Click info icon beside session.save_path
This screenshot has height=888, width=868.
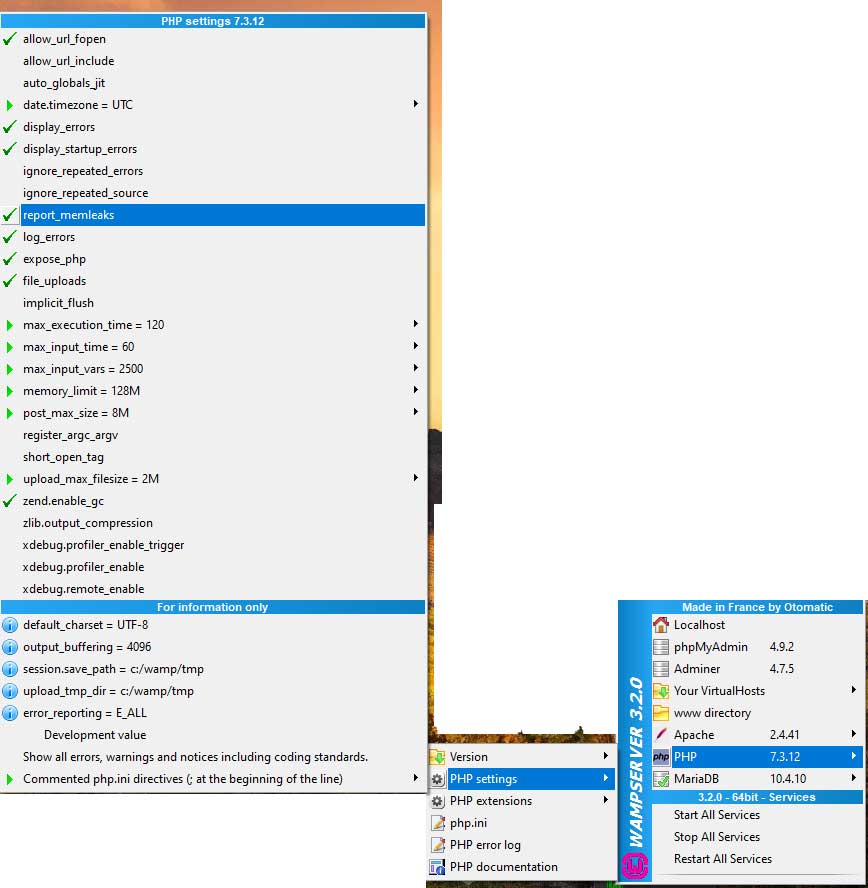pos(10,669)
